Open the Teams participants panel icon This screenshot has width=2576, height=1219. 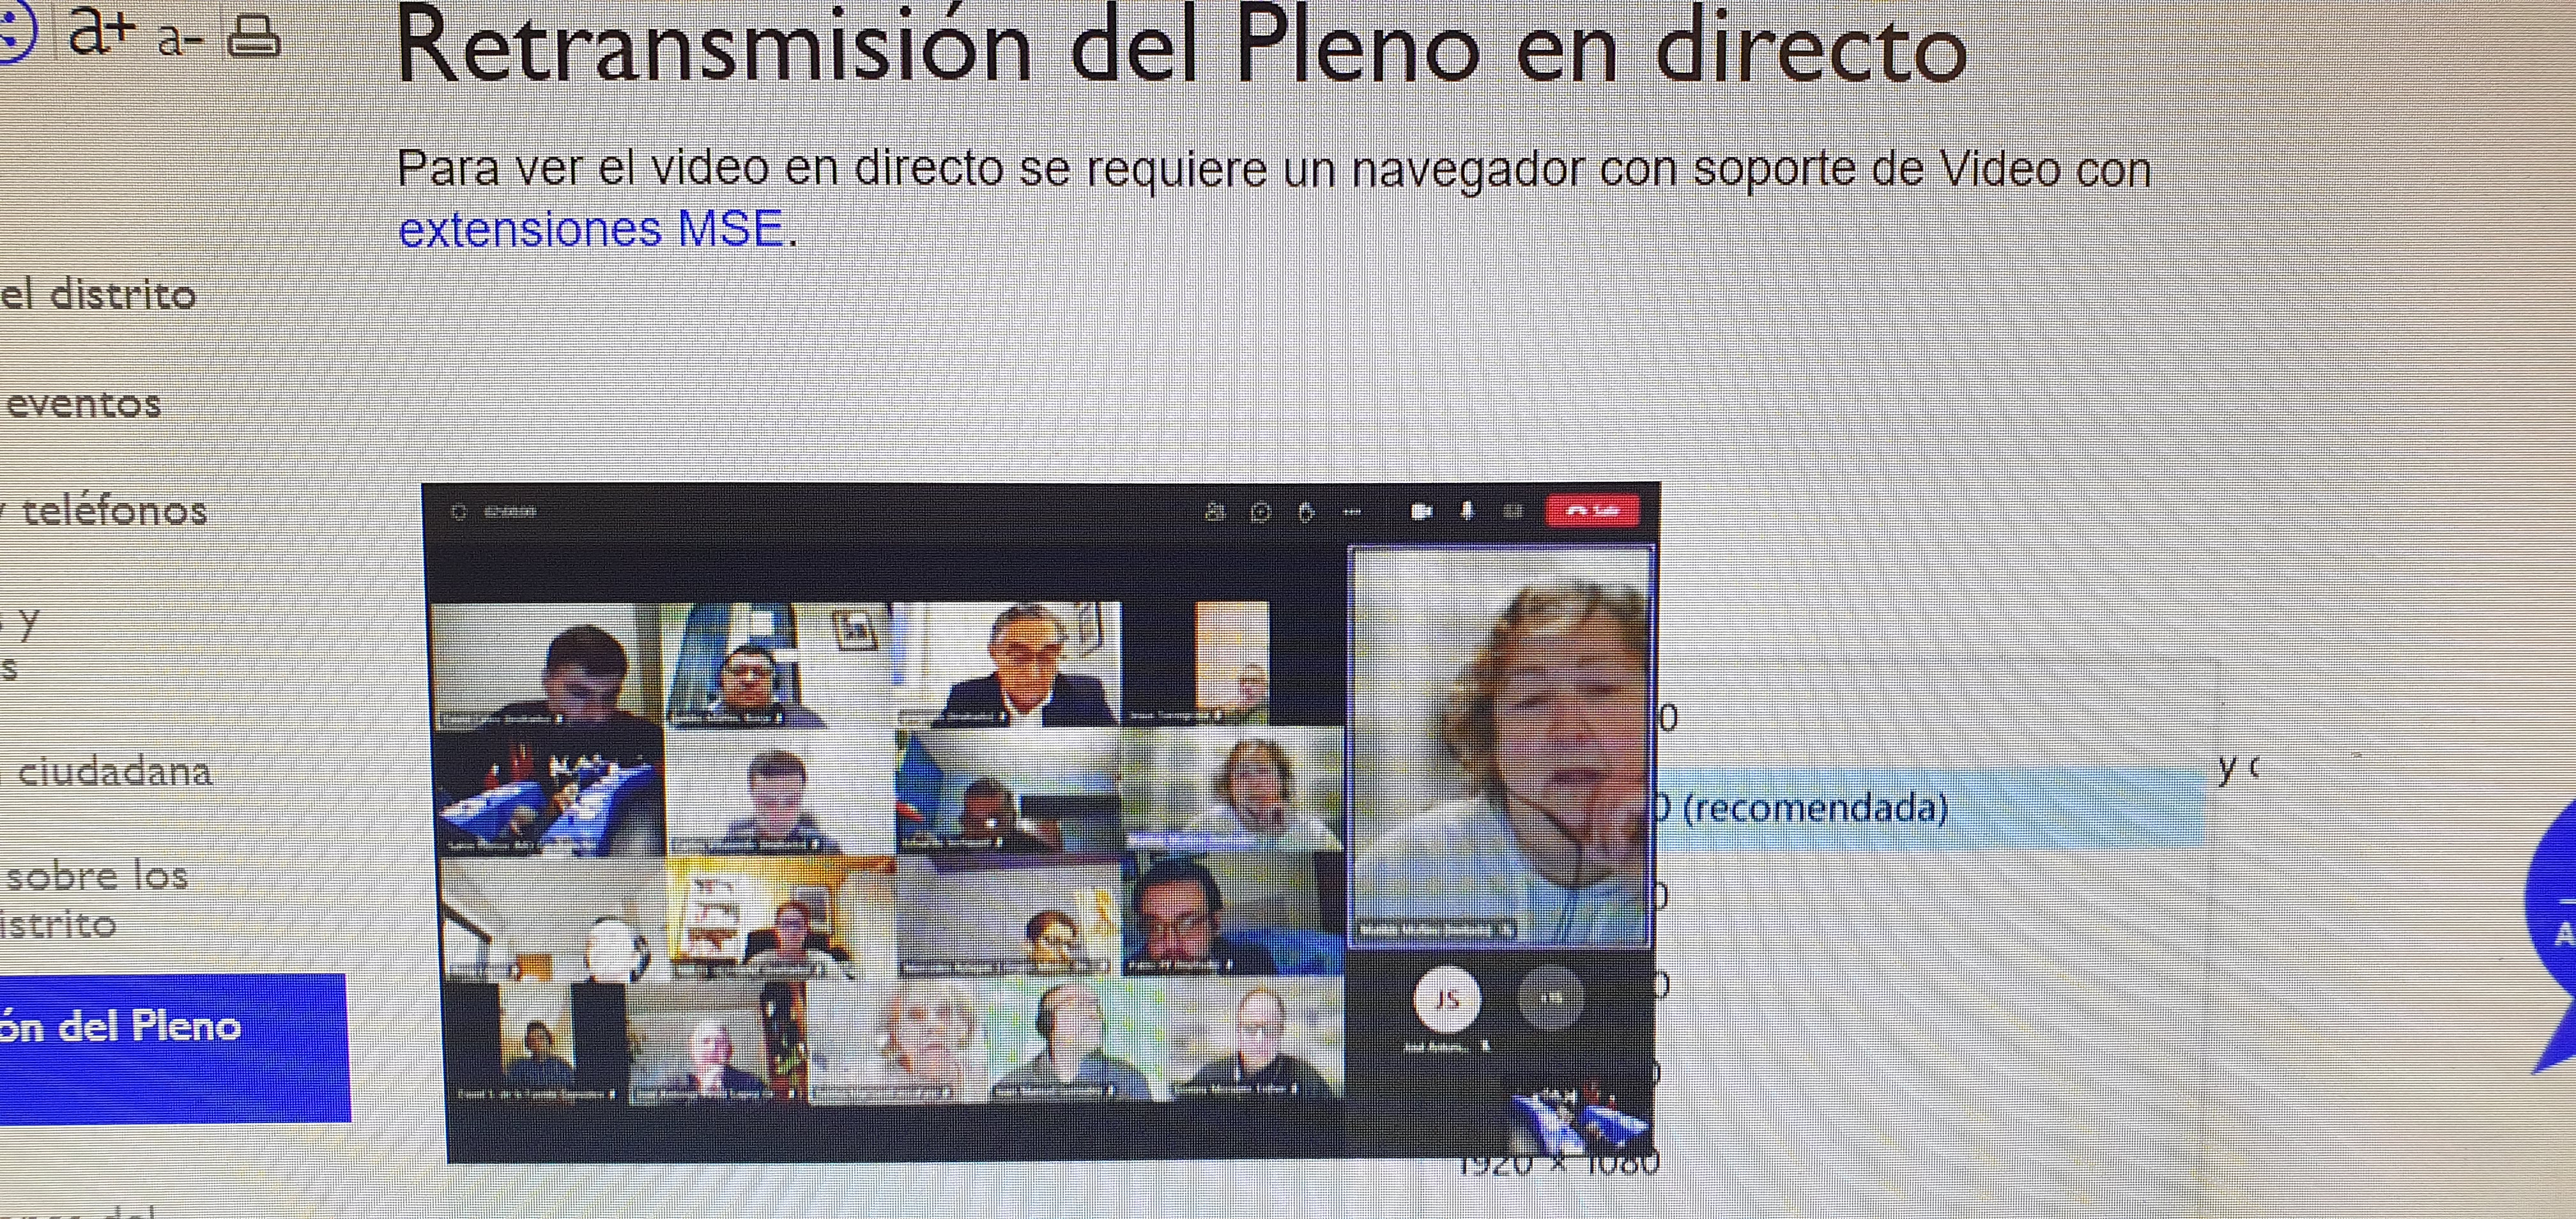click(x=1214, y=512)
